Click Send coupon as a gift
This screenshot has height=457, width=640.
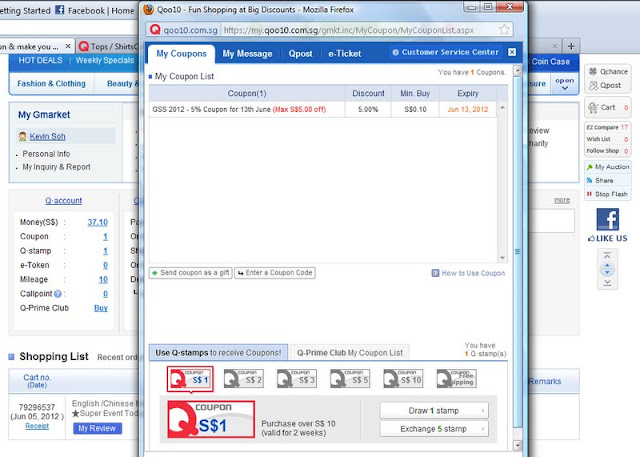coord(191,273)
